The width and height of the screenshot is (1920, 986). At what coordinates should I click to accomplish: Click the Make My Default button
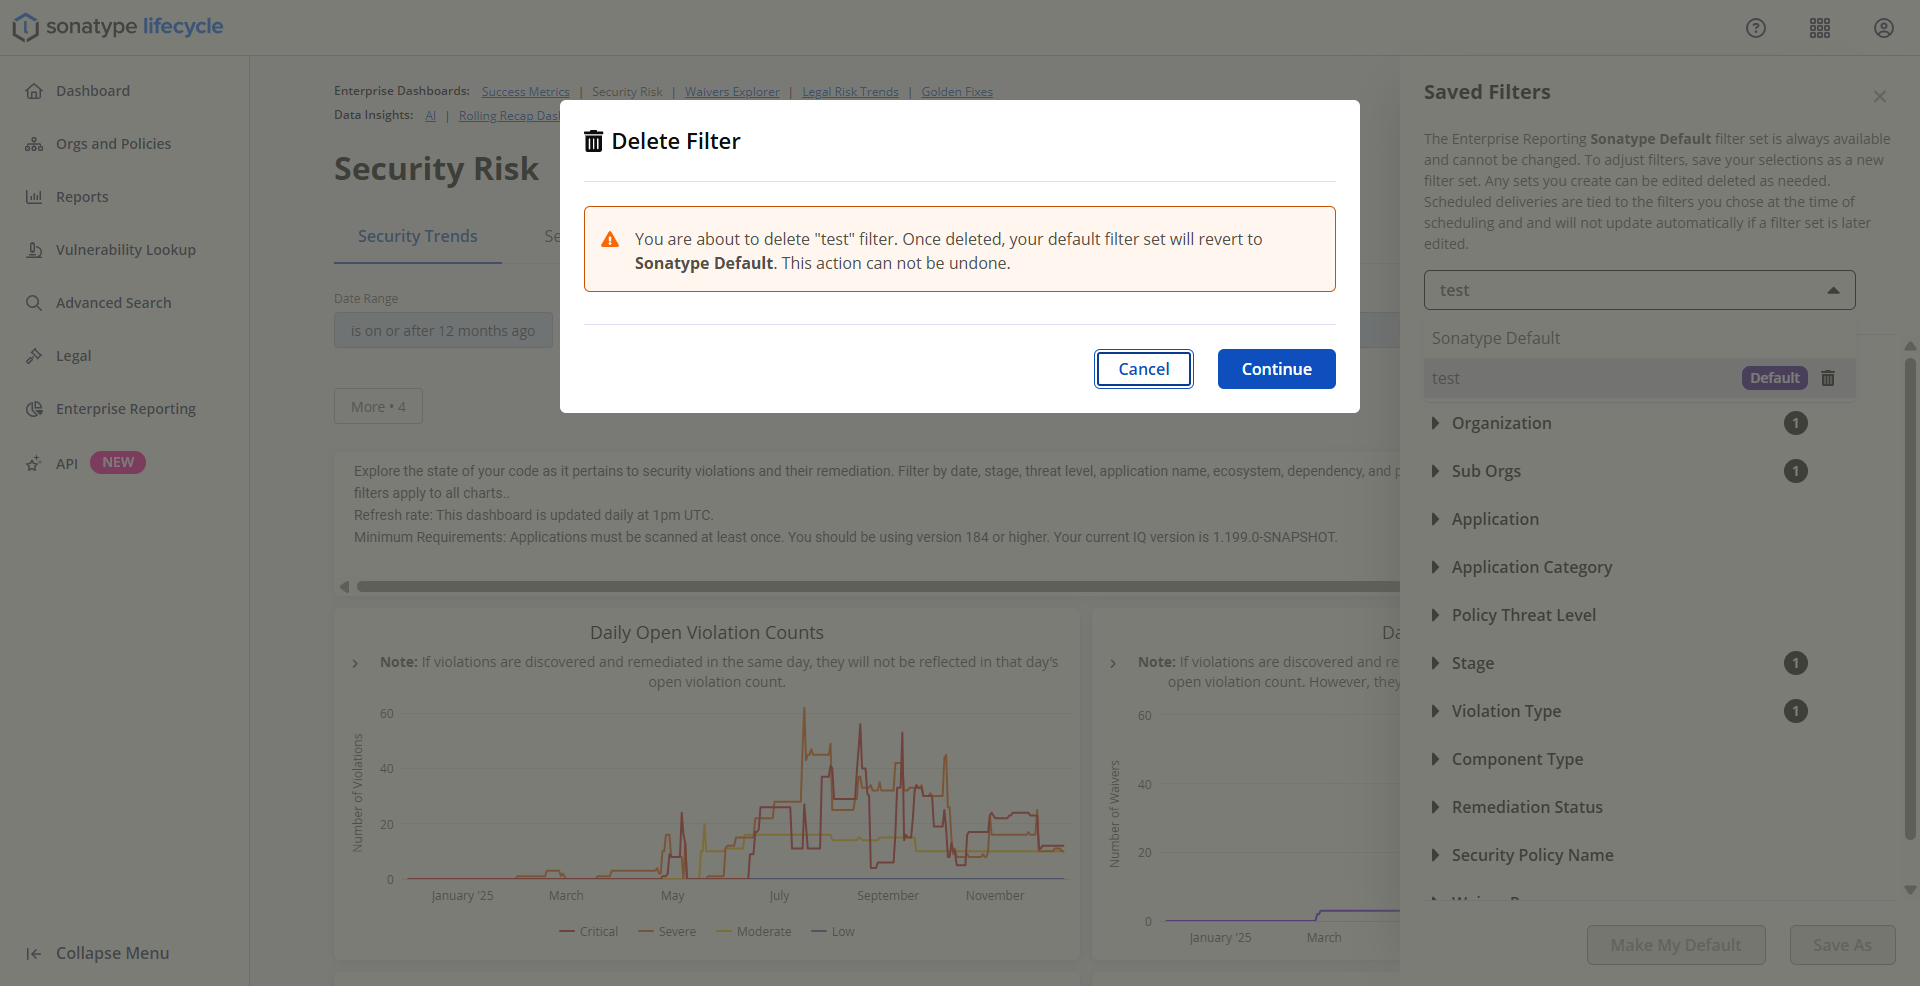click(1676, 945)
